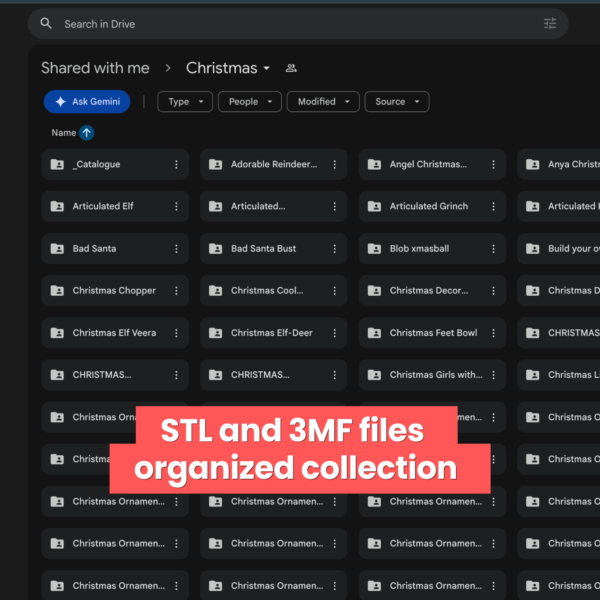Open more actions for Bad Santa Bust
The width and height of the screenshot is (600, 600).
[x=335, y=249]
